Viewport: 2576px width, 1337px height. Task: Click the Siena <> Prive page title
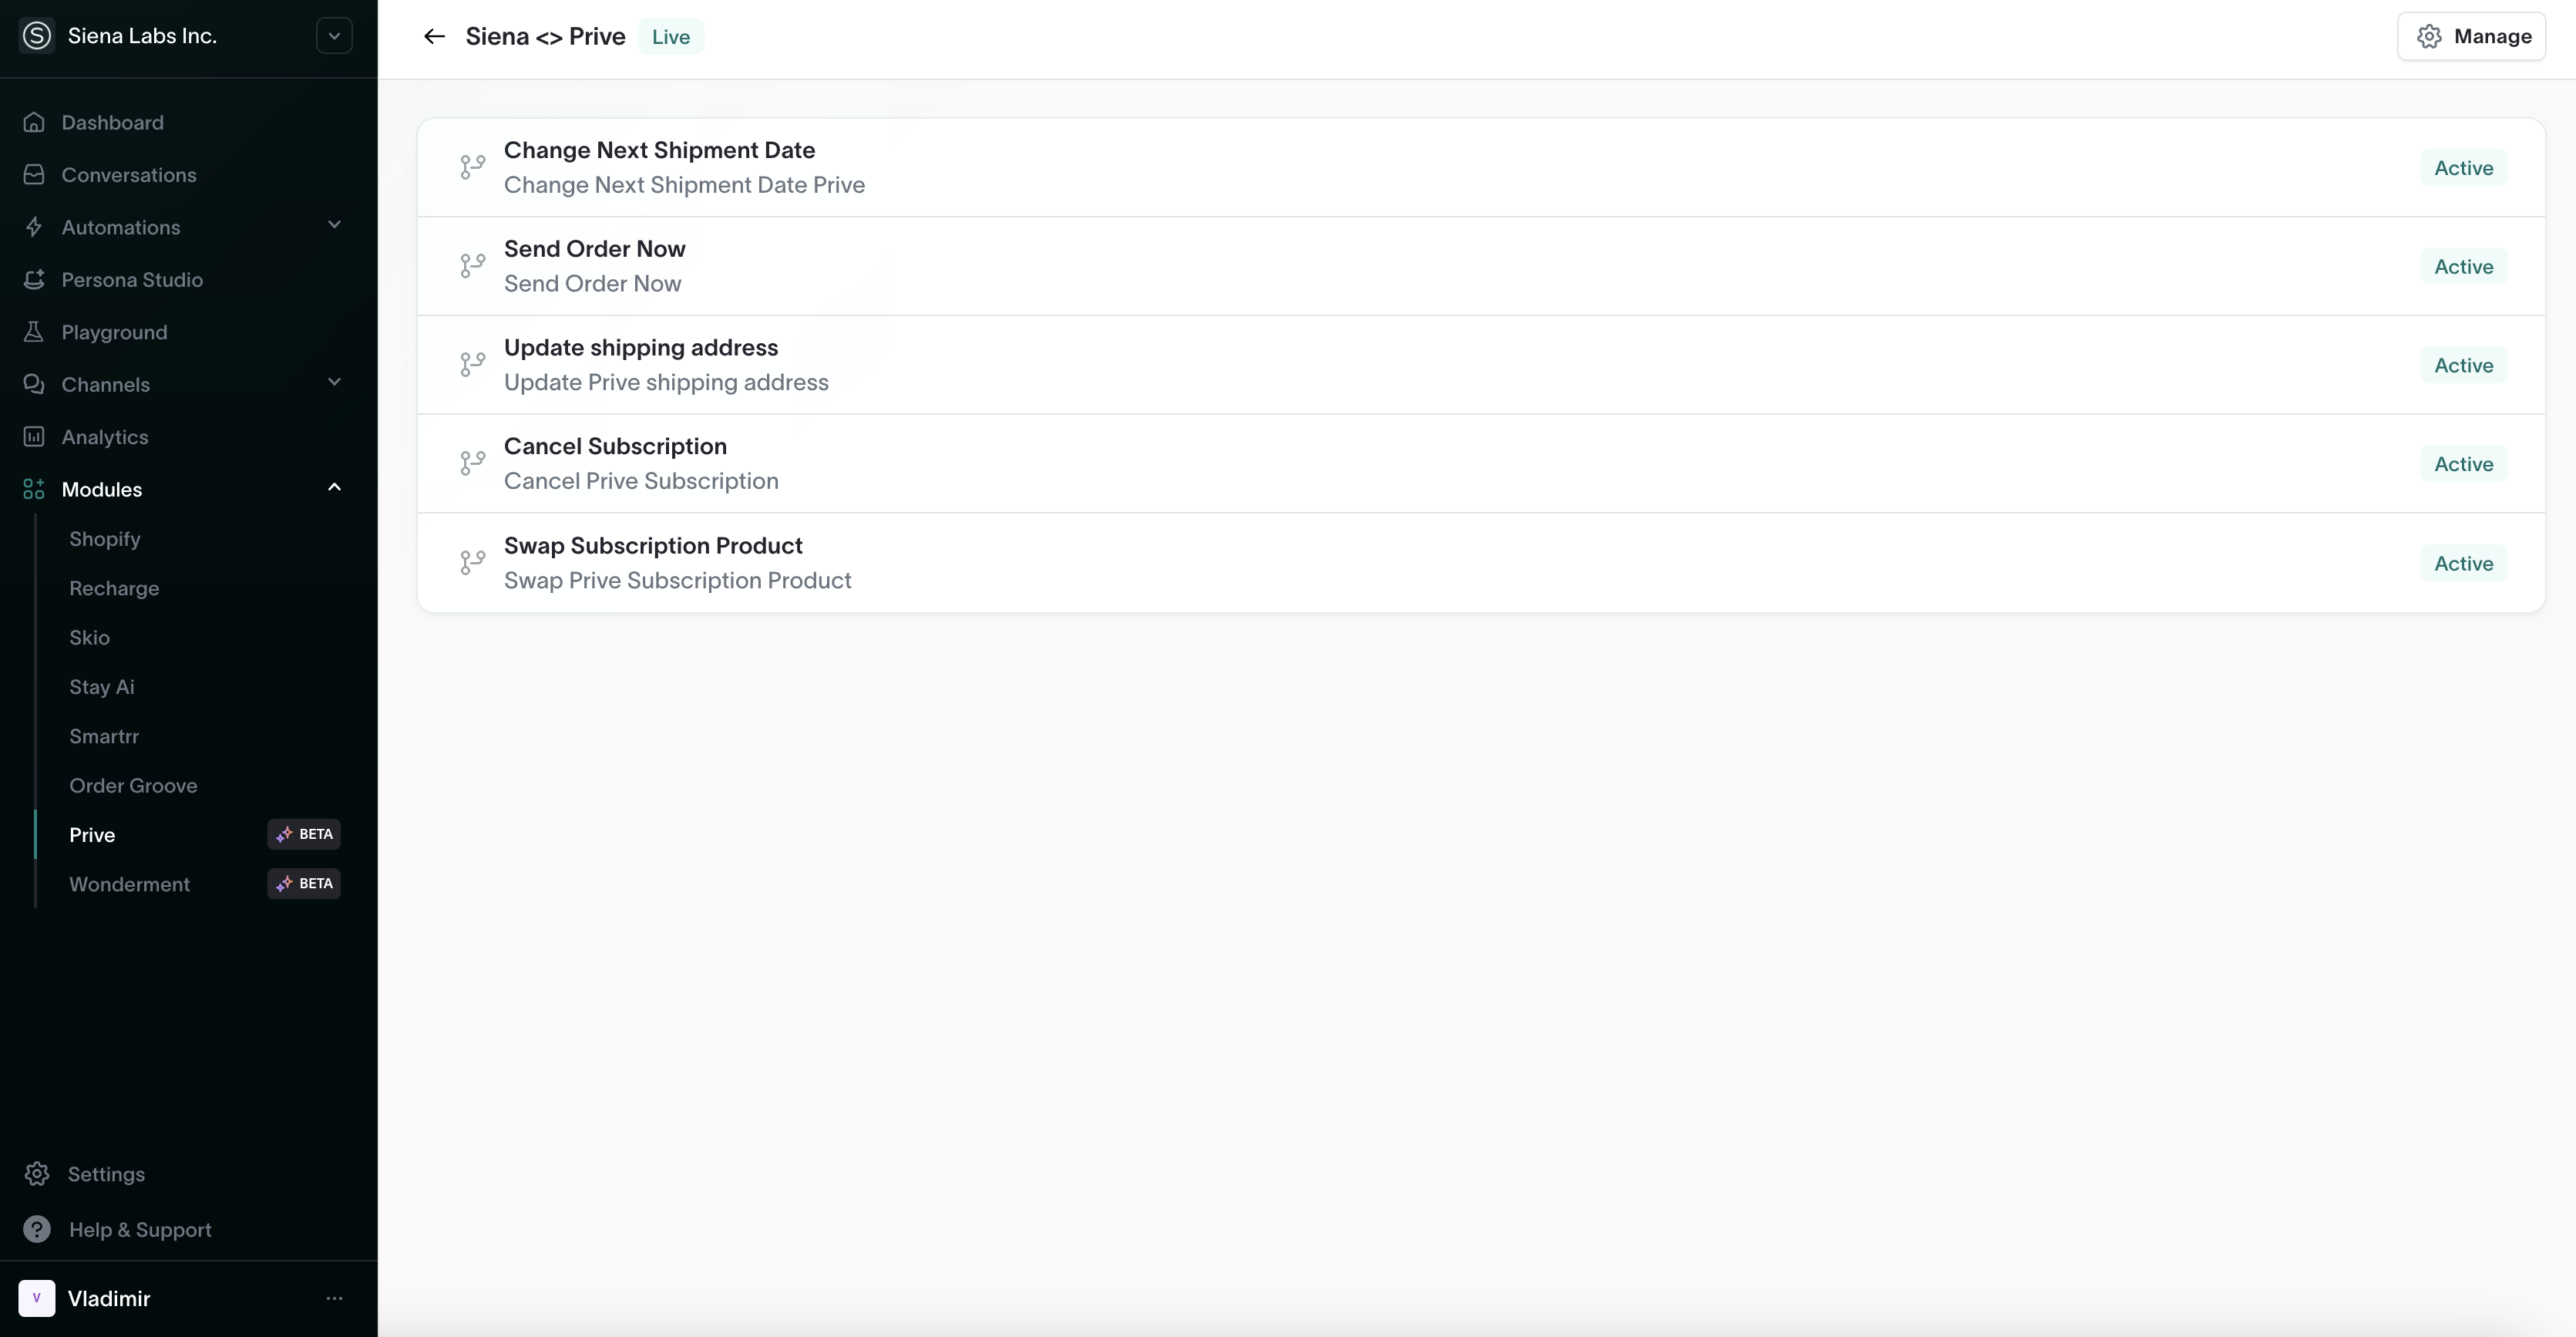[x=545, y=37]
